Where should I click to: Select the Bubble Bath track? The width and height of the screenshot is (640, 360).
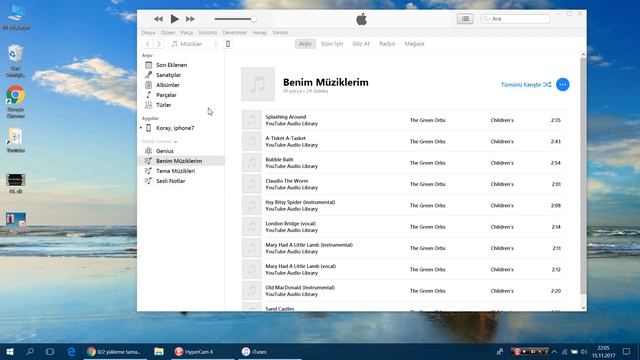[x=404, y=163]
